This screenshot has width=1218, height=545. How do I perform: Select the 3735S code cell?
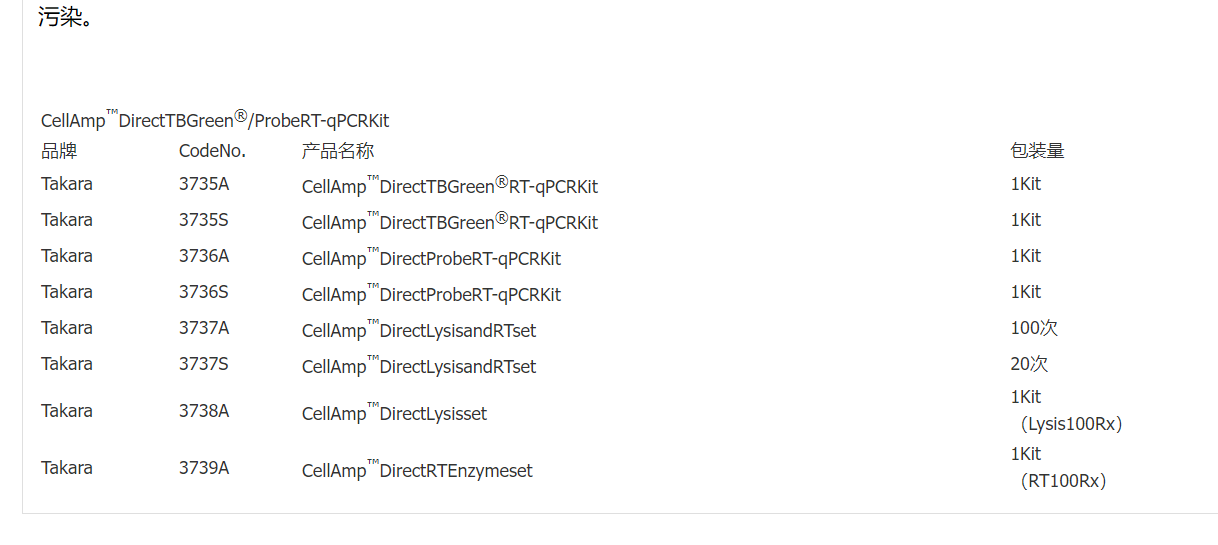[204, 220]
